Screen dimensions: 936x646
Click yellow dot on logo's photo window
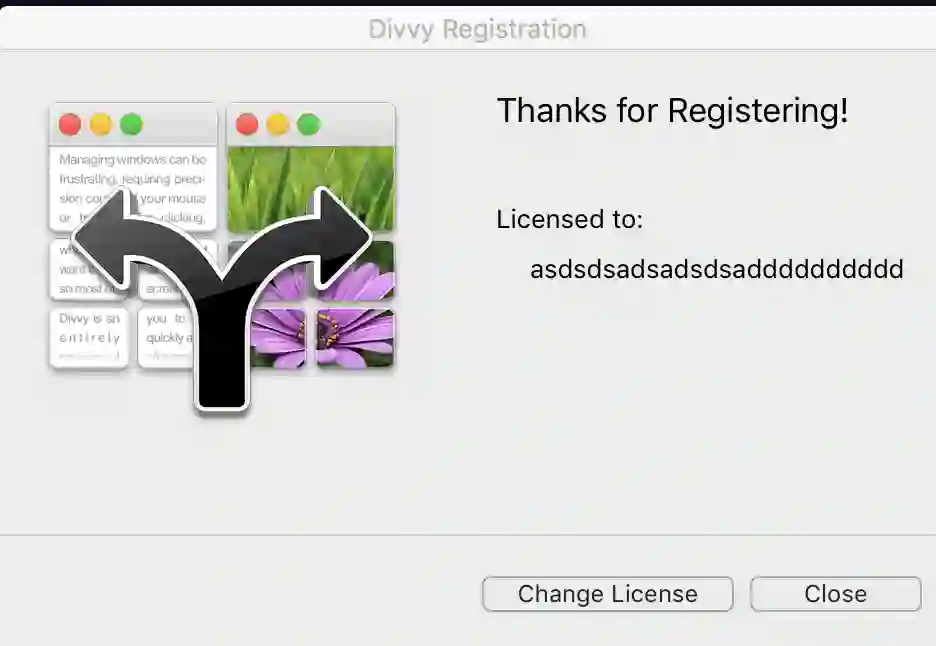[278, 125]
